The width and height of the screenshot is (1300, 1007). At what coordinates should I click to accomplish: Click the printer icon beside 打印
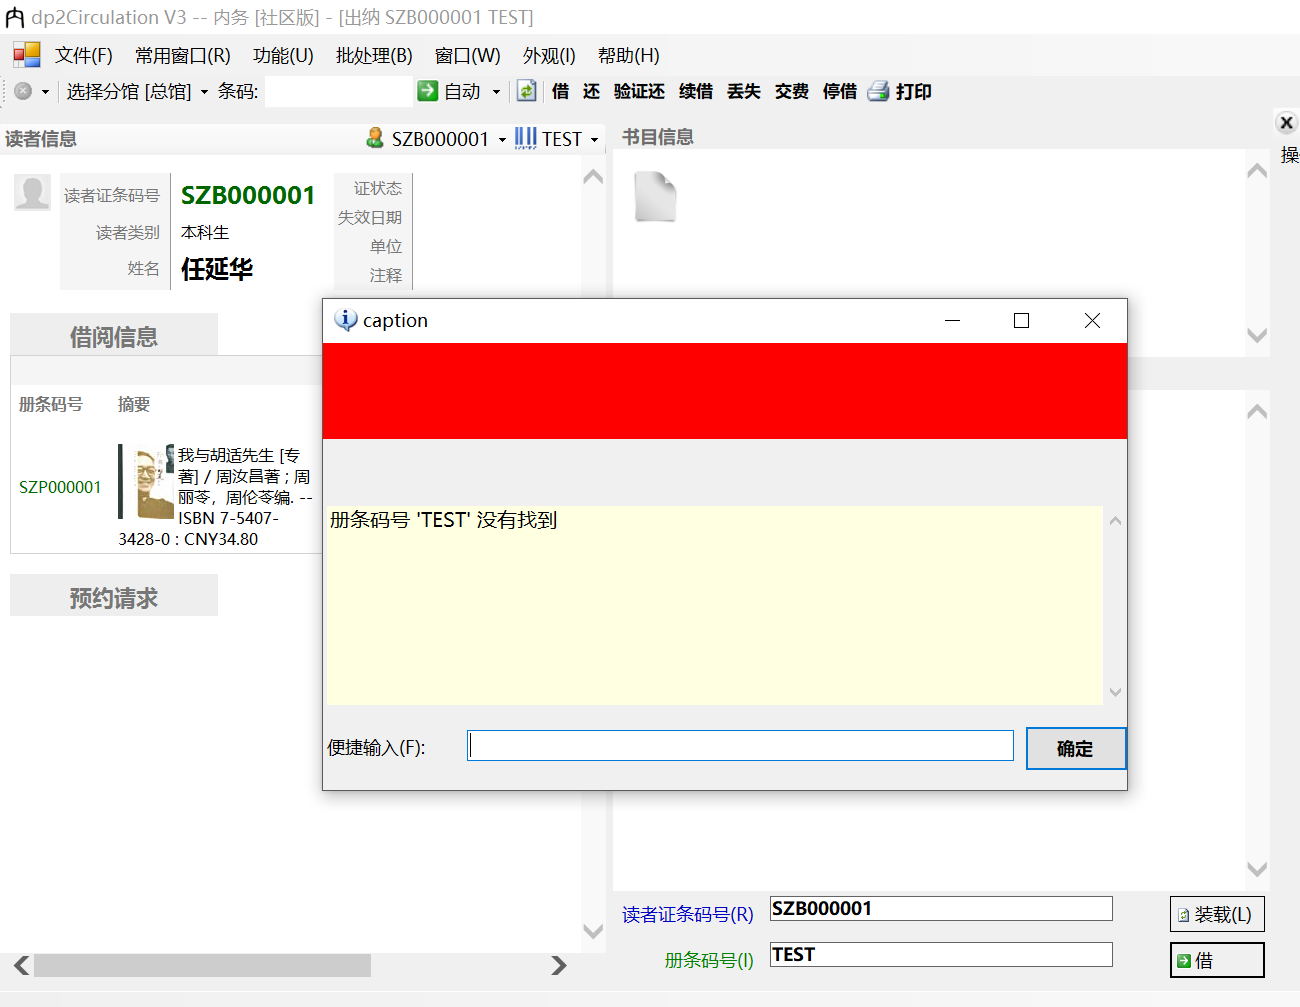pyautogui.click(x=878, y=91)
